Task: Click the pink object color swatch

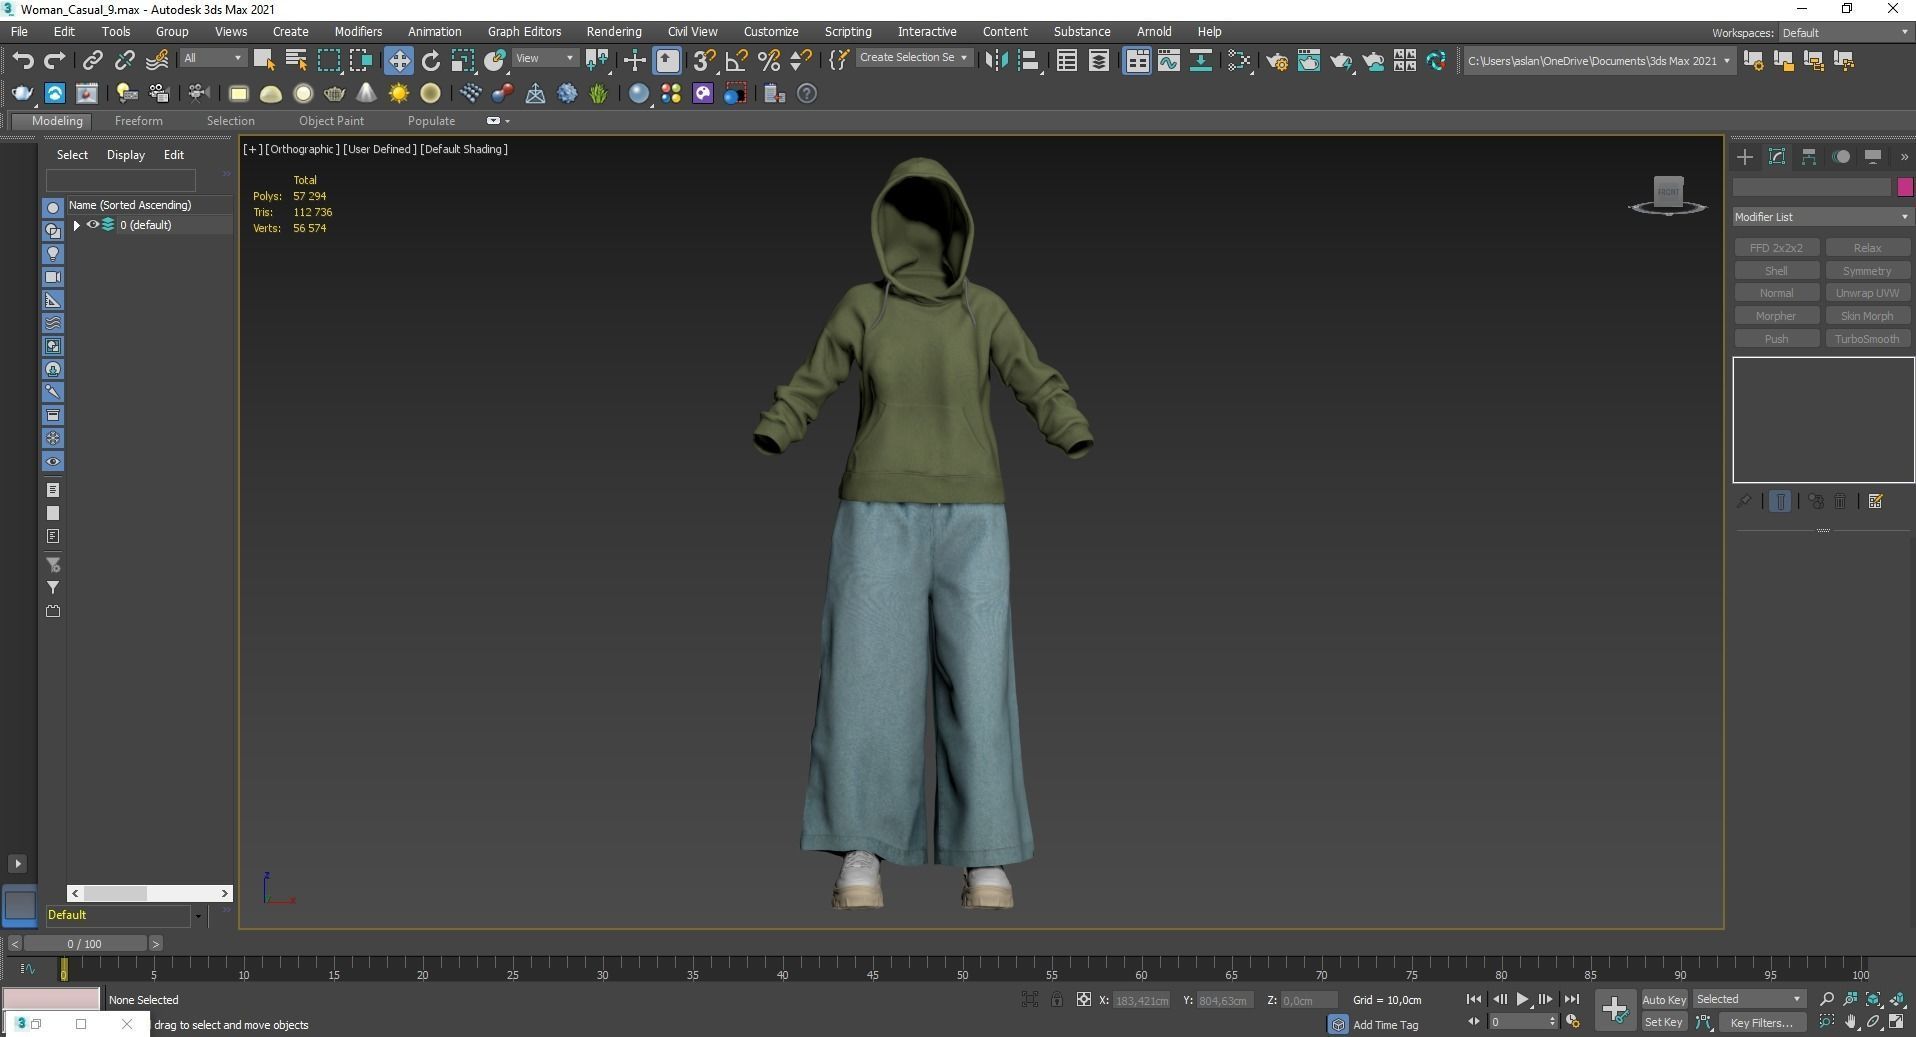Action: pos(1904,187)
